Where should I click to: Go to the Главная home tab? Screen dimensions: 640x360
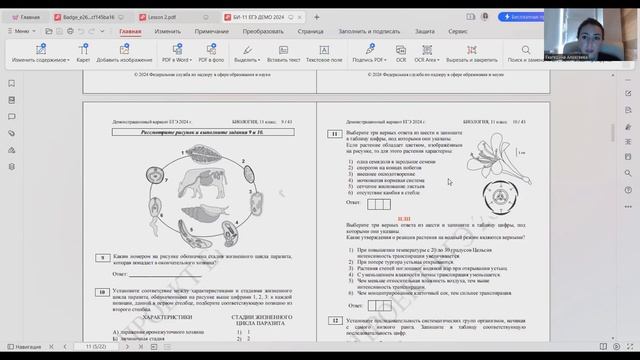[x=26, y=17]
